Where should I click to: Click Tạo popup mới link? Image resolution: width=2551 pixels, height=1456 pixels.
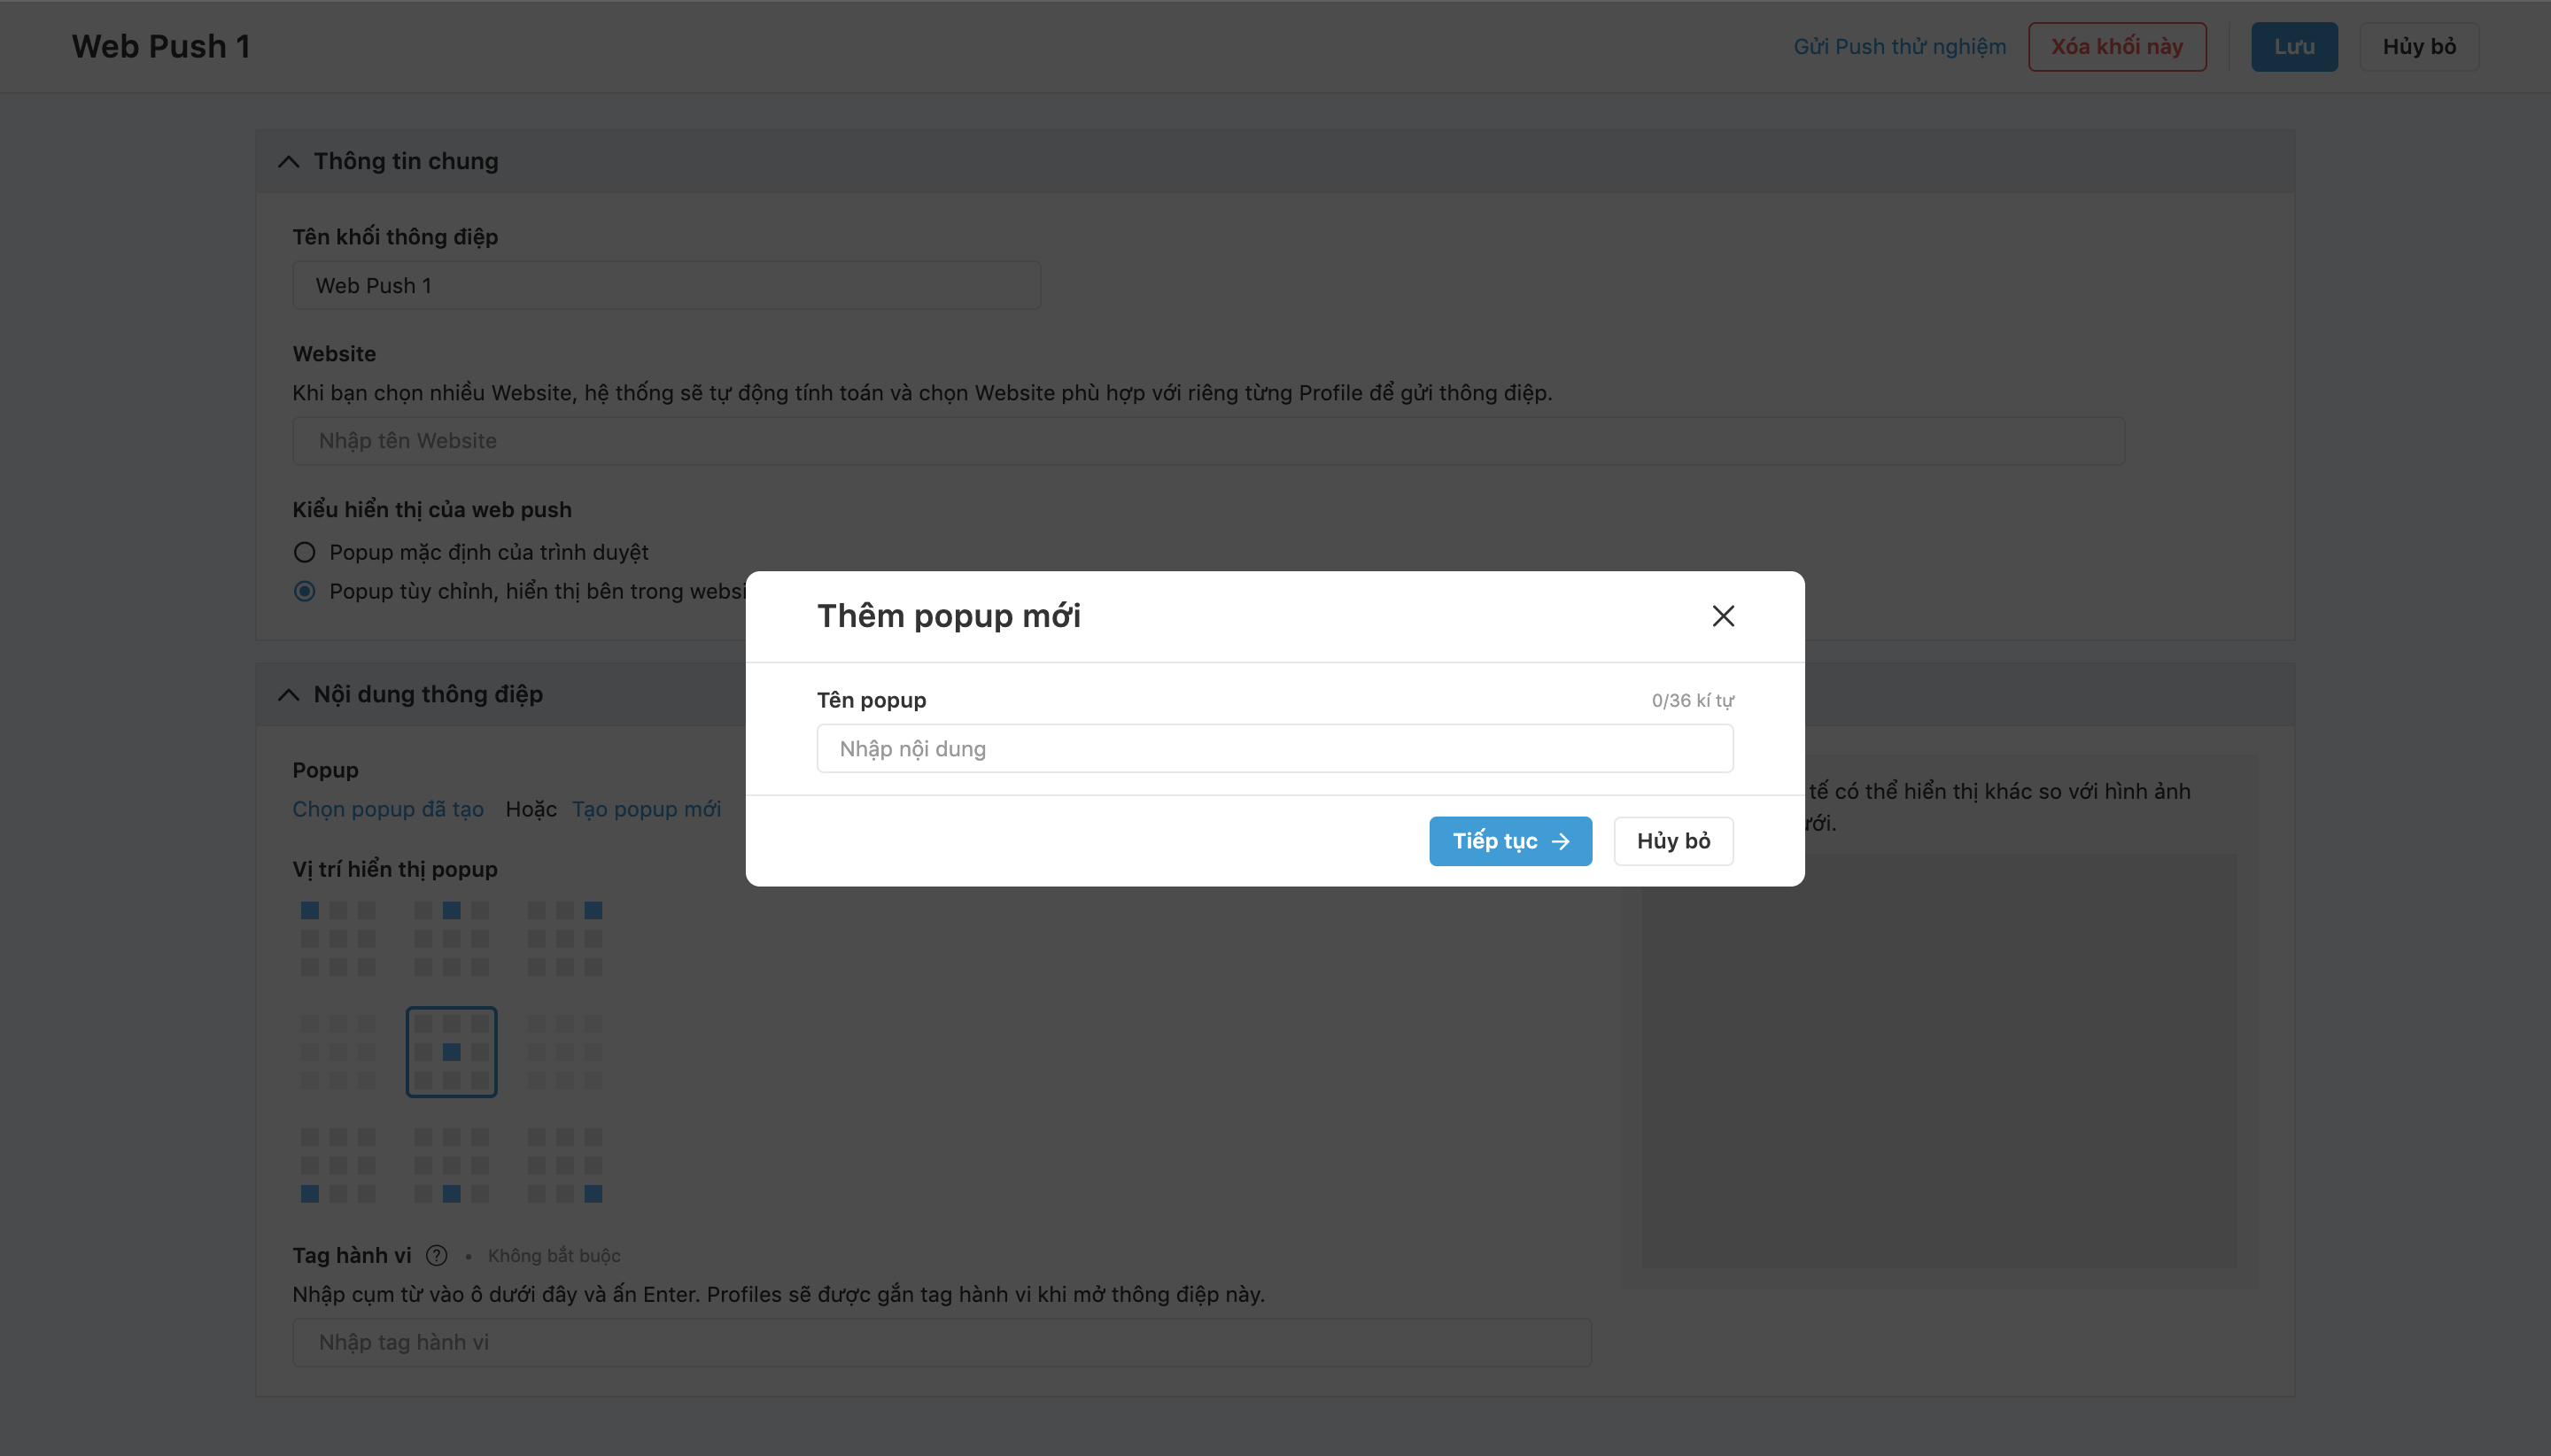click(646, 809)
